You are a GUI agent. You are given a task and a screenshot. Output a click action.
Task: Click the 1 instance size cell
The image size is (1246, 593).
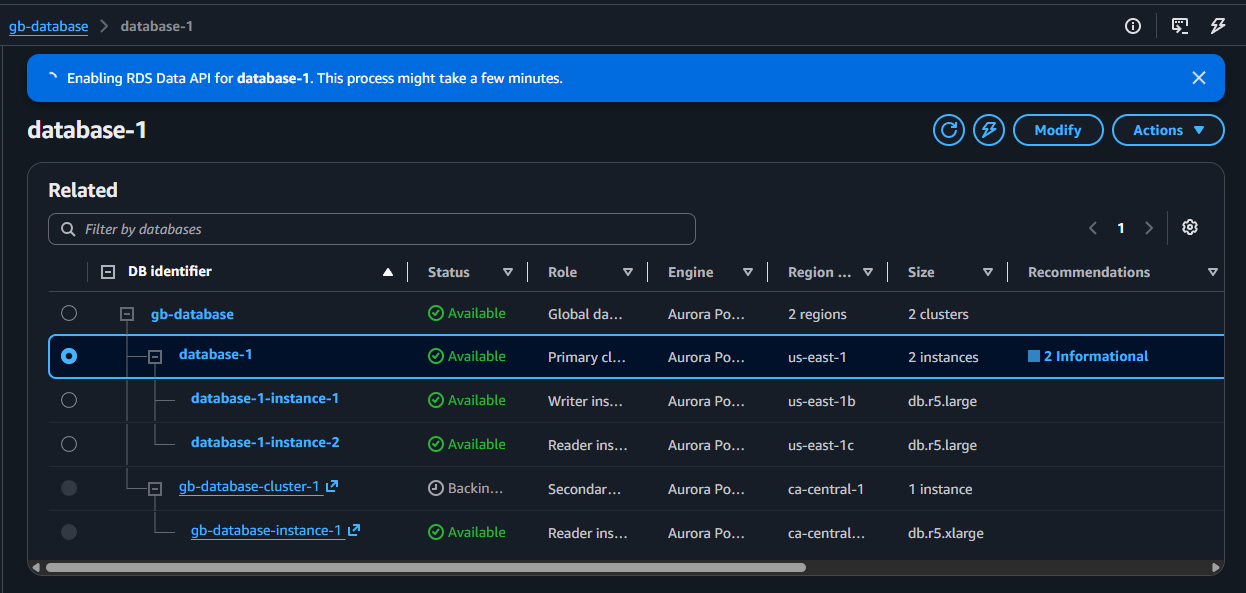click(940, 489)
